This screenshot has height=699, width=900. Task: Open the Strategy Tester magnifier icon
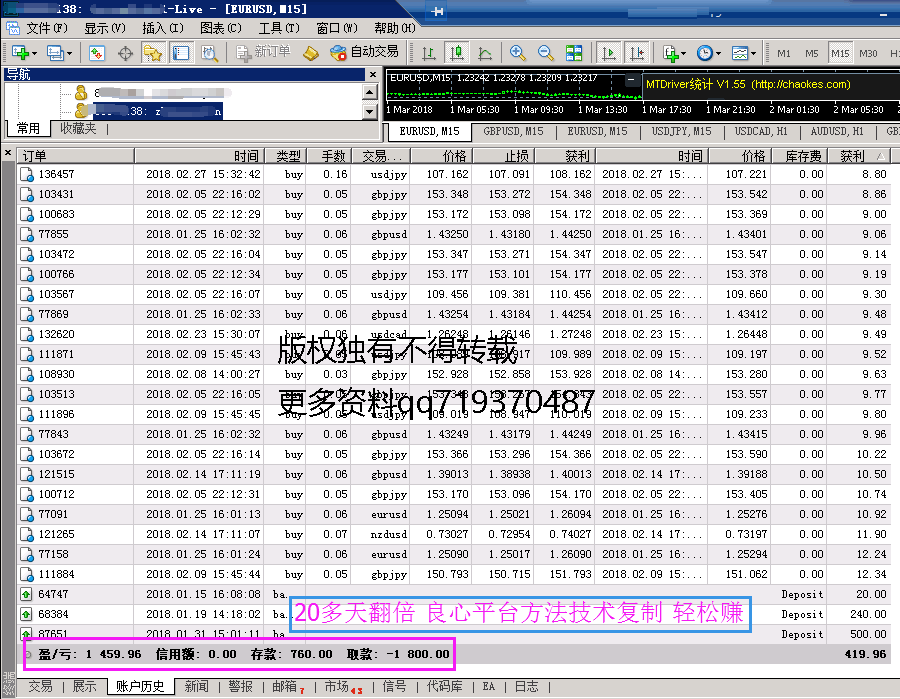click(x=209, y=53)
